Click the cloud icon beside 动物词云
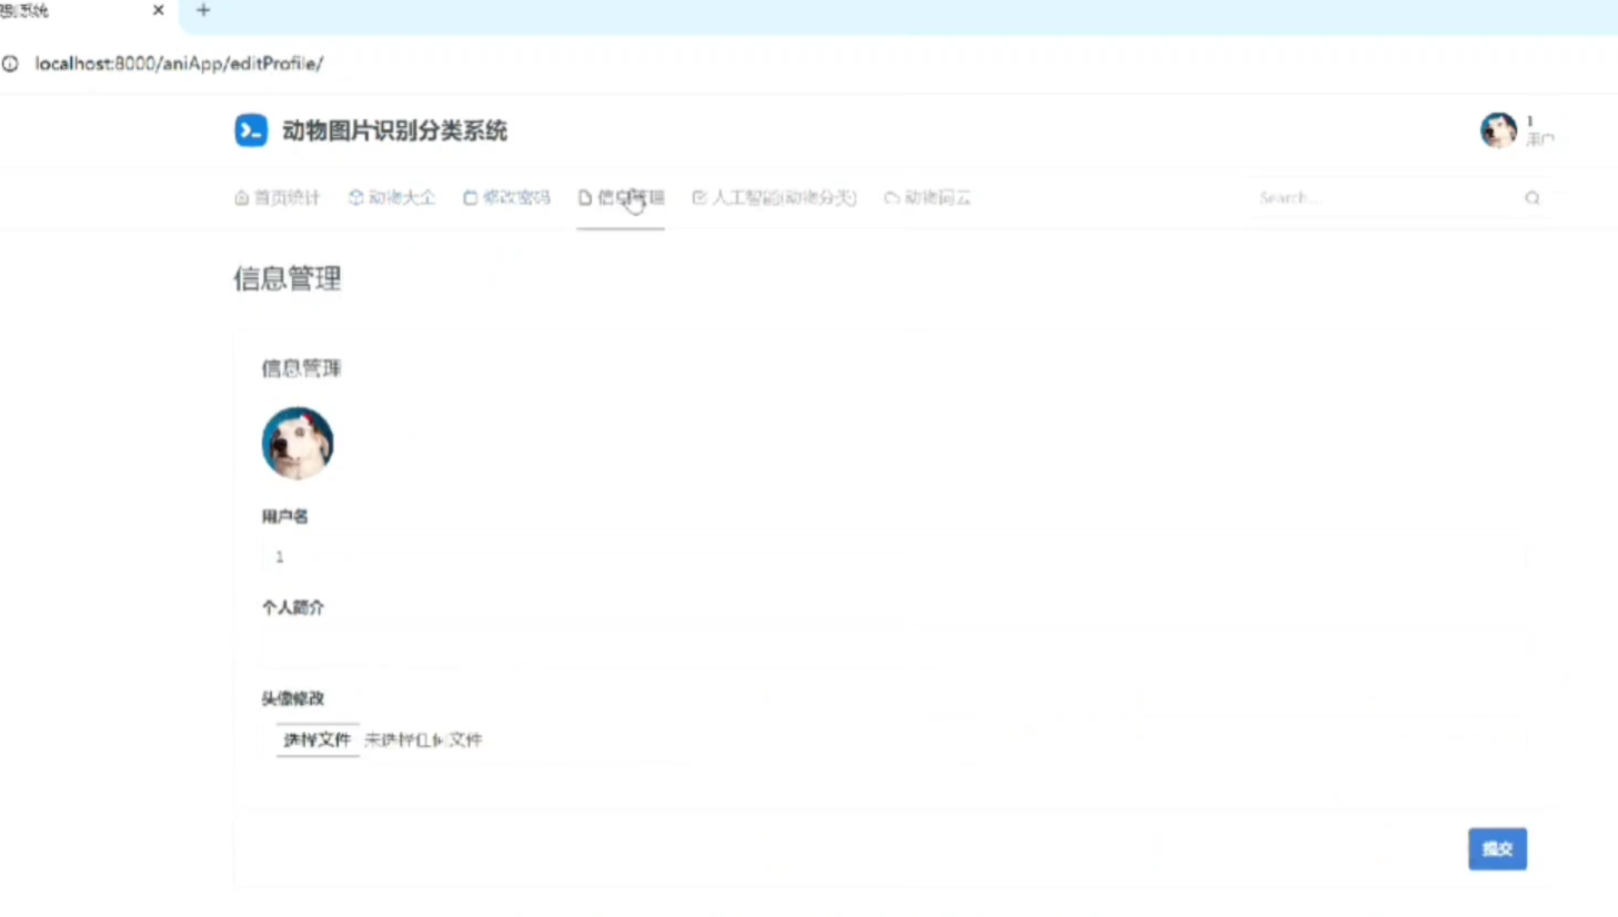Screen dimensions: 1618x917 891,198
